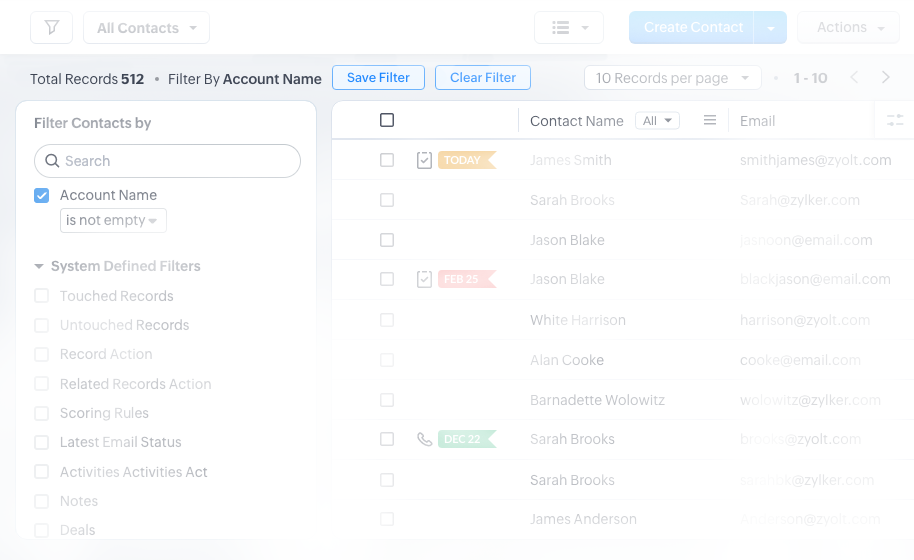The image size is (914, 560).
Task: Uncheck the Account Name filter checkbox
Action: pos(42,195)
